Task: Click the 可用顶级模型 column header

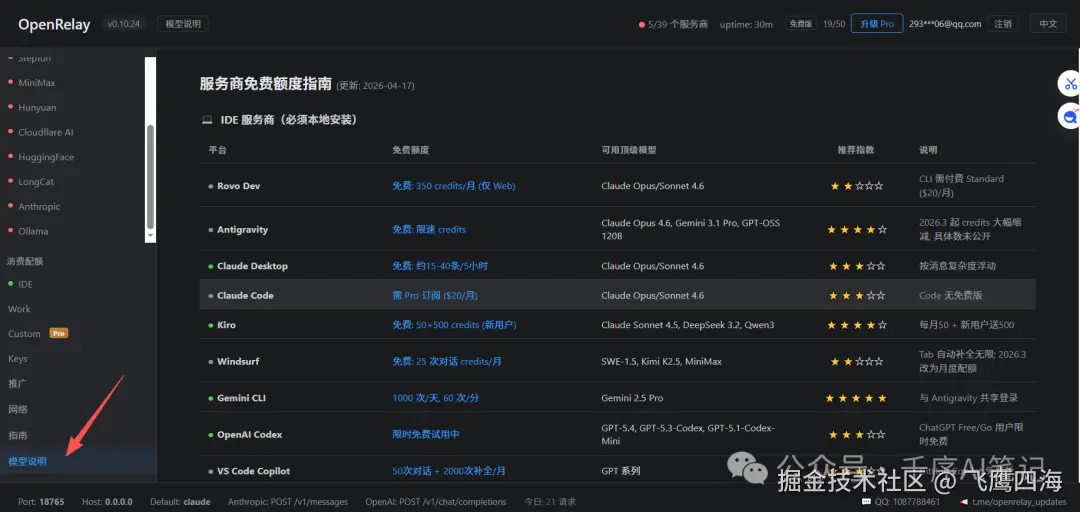Action: click(628, 150)
